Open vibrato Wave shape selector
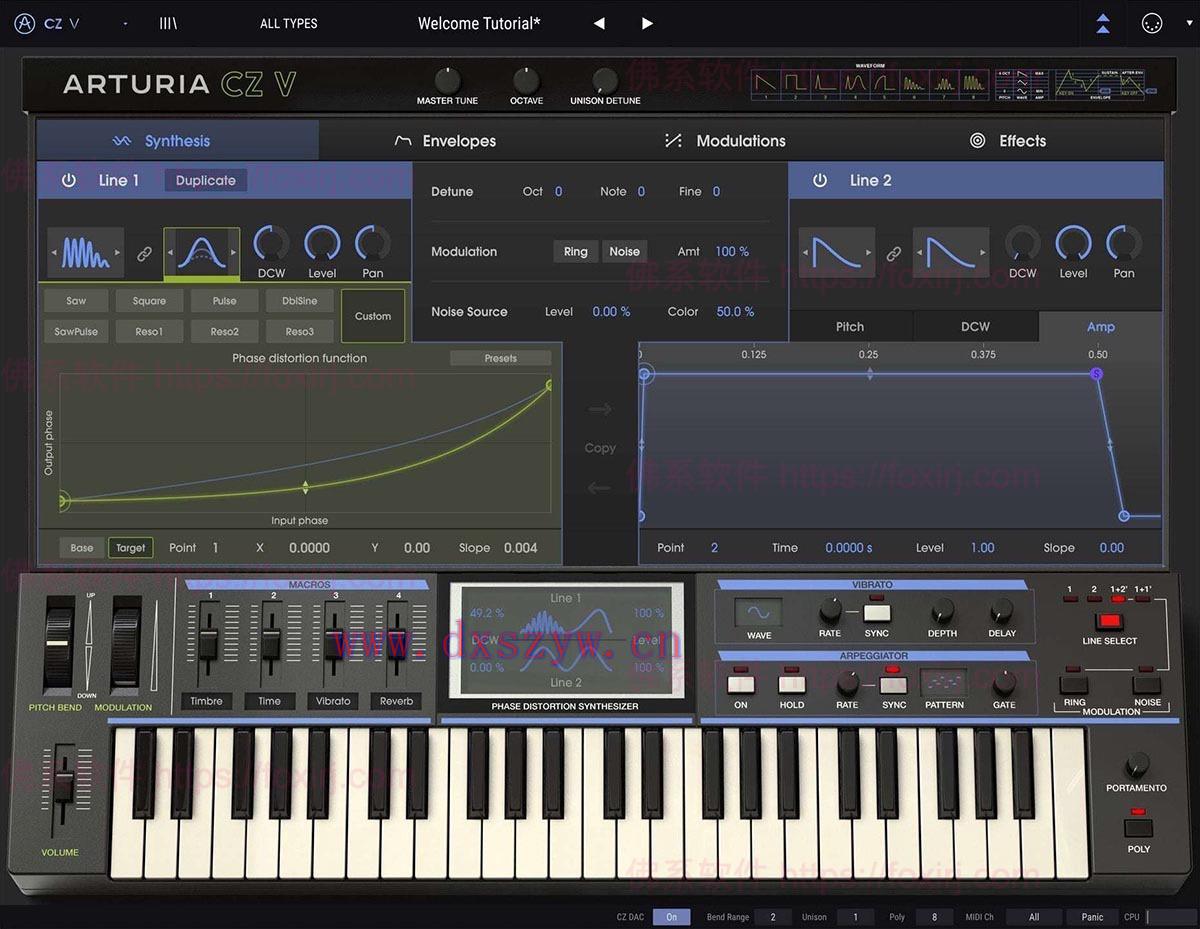This screenshot has width=1200, height=929. click(x=759, y=612)
